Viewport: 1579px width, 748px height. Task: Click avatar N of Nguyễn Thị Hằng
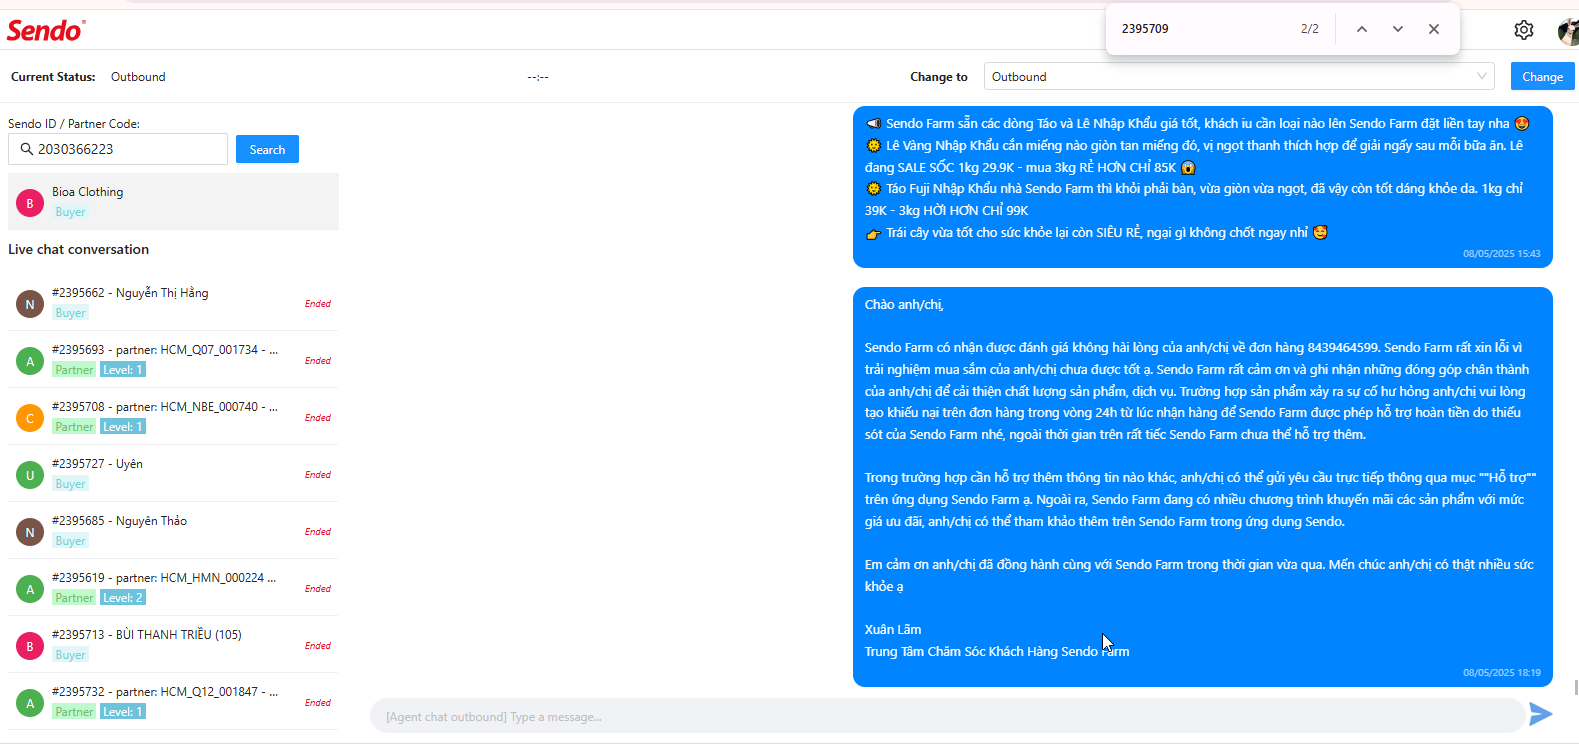coord(30,304)
